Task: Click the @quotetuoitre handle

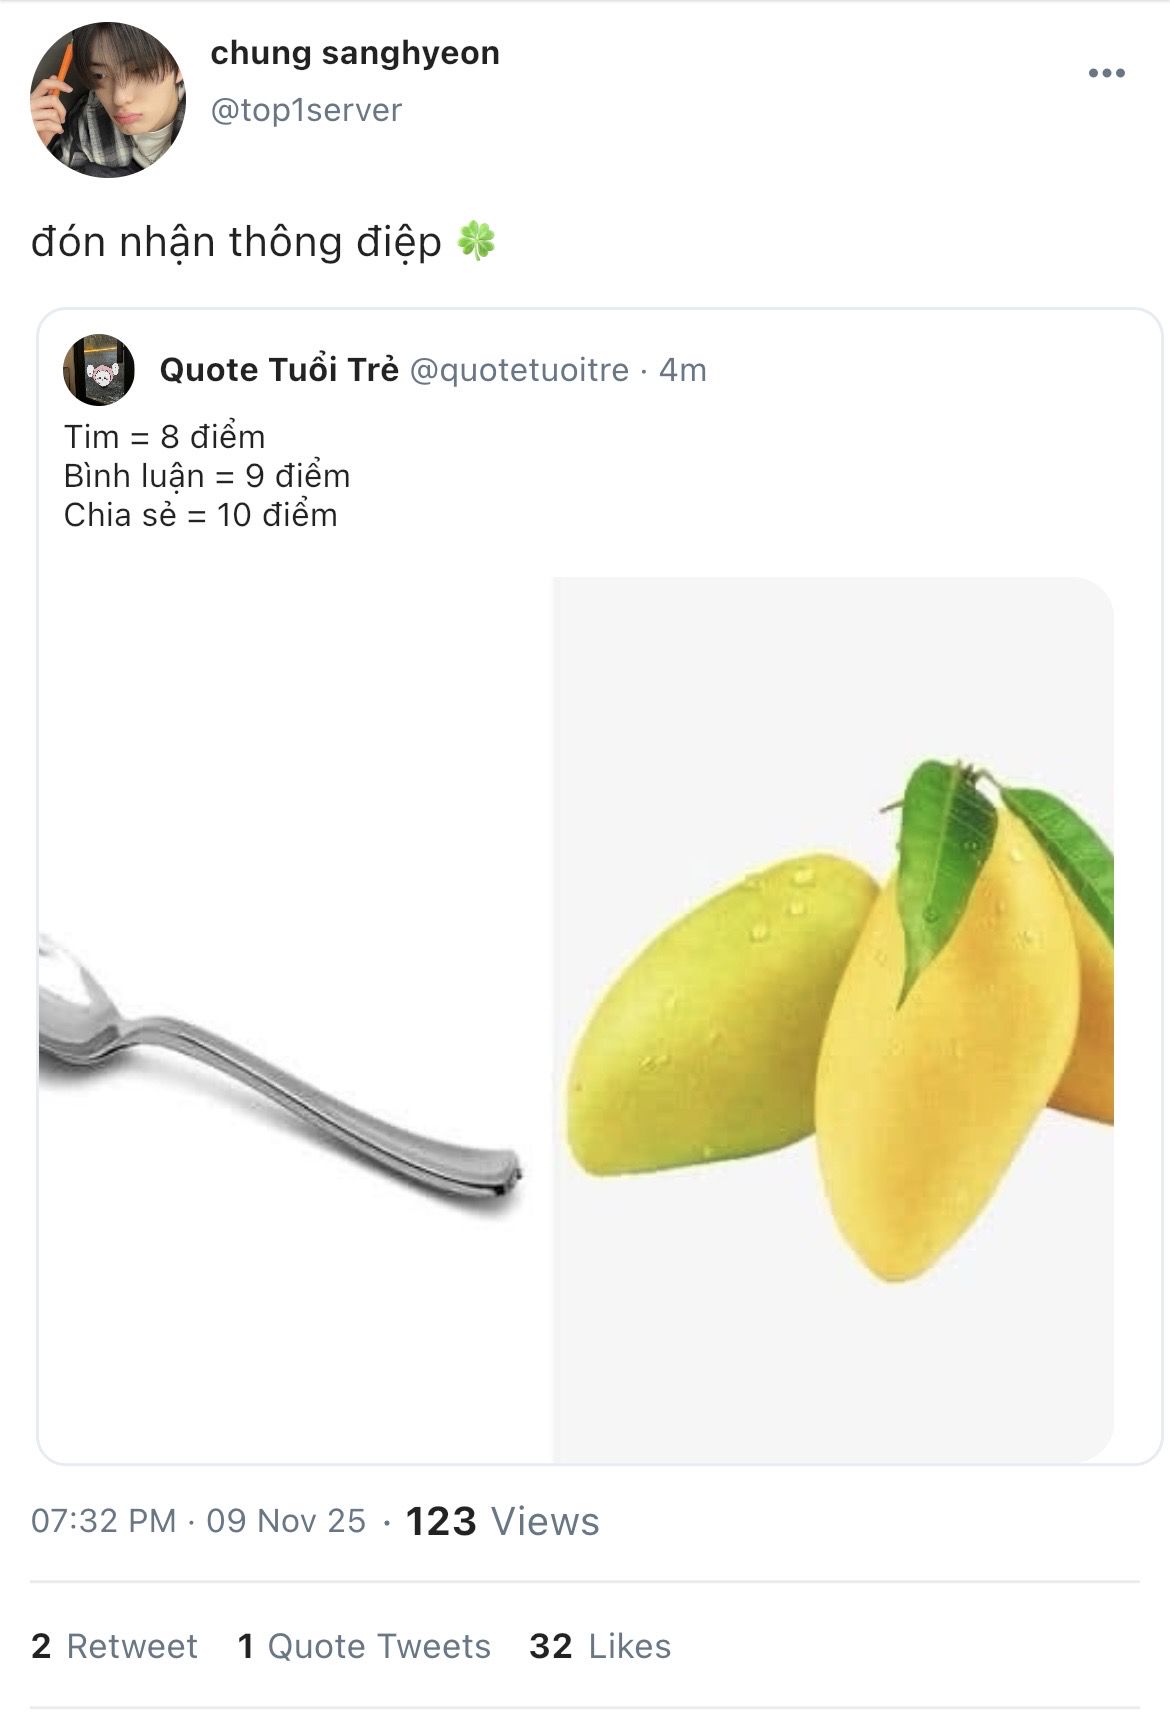Action: point(519,370)
